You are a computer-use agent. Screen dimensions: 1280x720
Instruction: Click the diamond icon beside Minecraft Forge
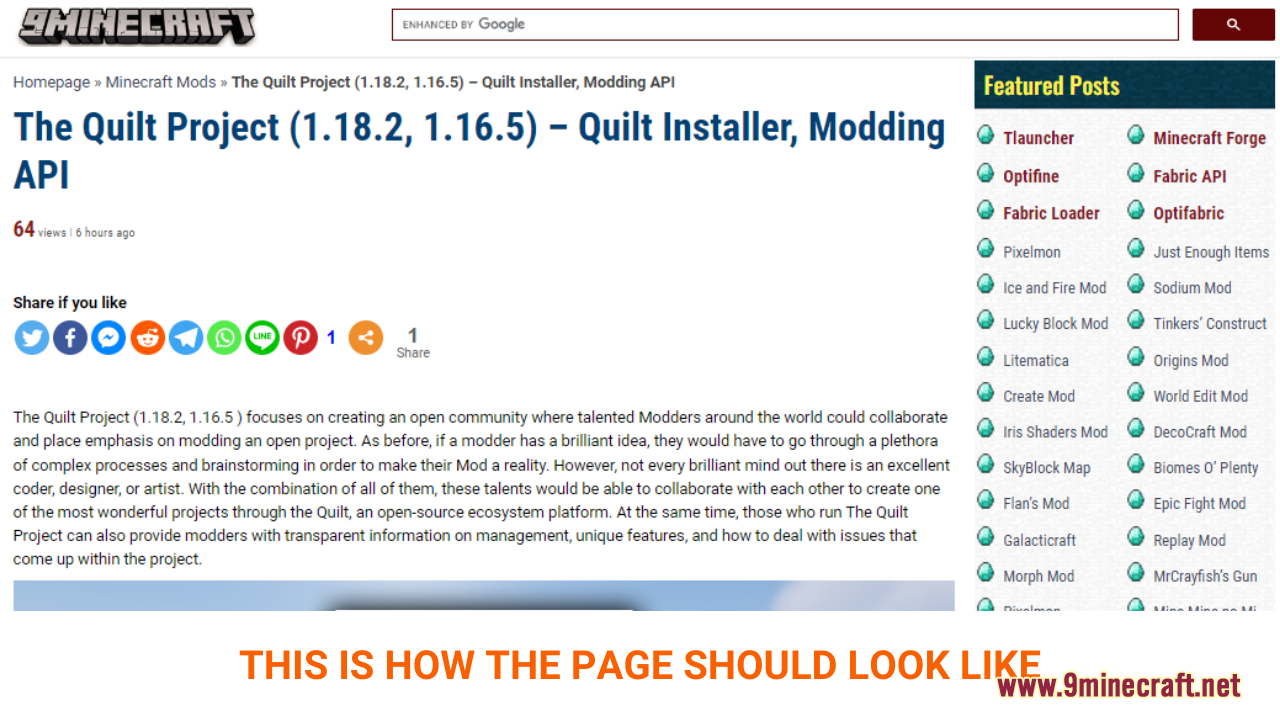(x=1136, y=136)
